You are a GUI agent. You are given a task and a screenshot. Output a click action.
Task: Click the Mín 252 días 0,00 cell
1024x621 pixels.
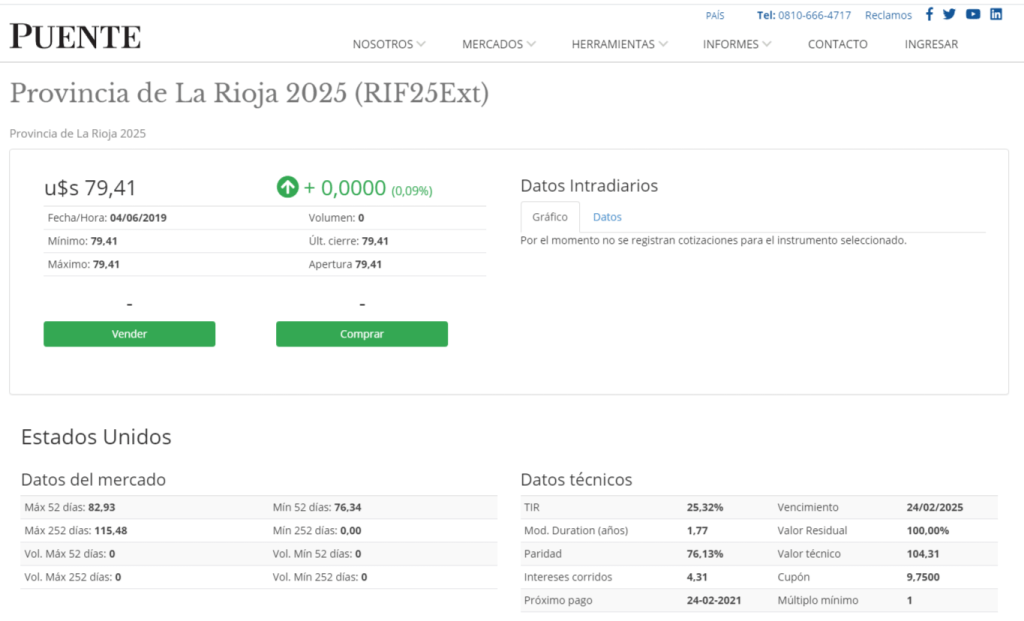pyautogui.click(x=317, y=530)
